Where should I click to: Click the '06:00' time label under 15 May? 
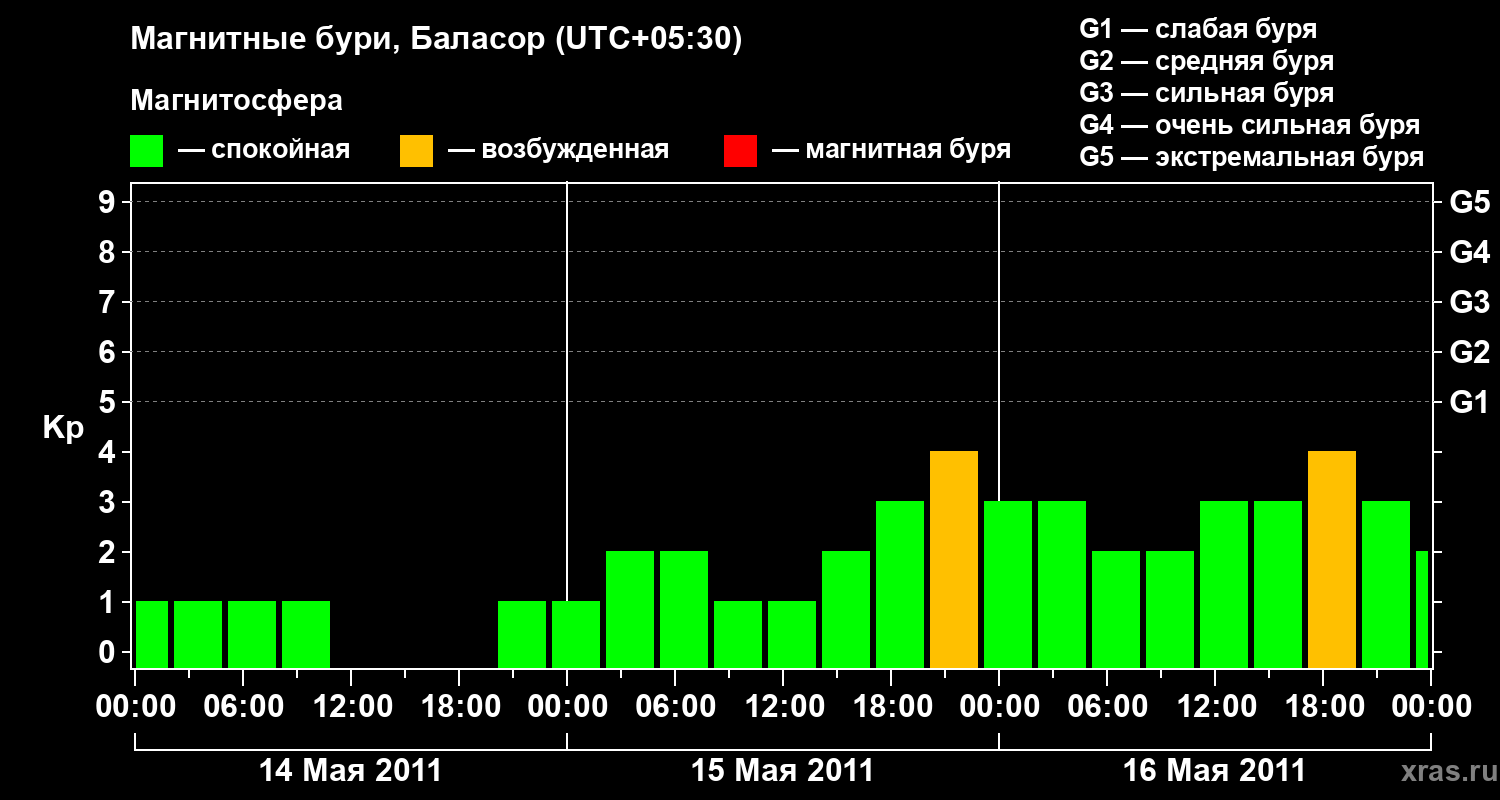675,707
